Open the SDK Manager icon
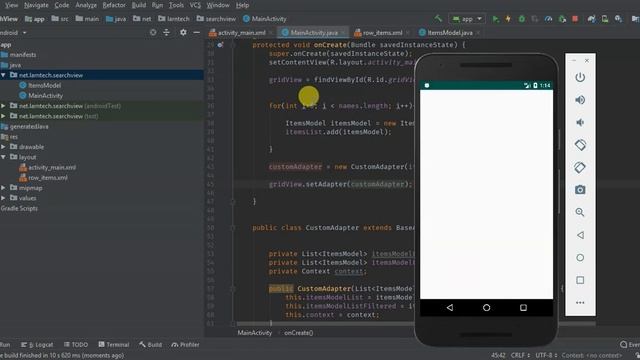Image resolution: width=640 pixels, height=360 pixels. [618, 19]
